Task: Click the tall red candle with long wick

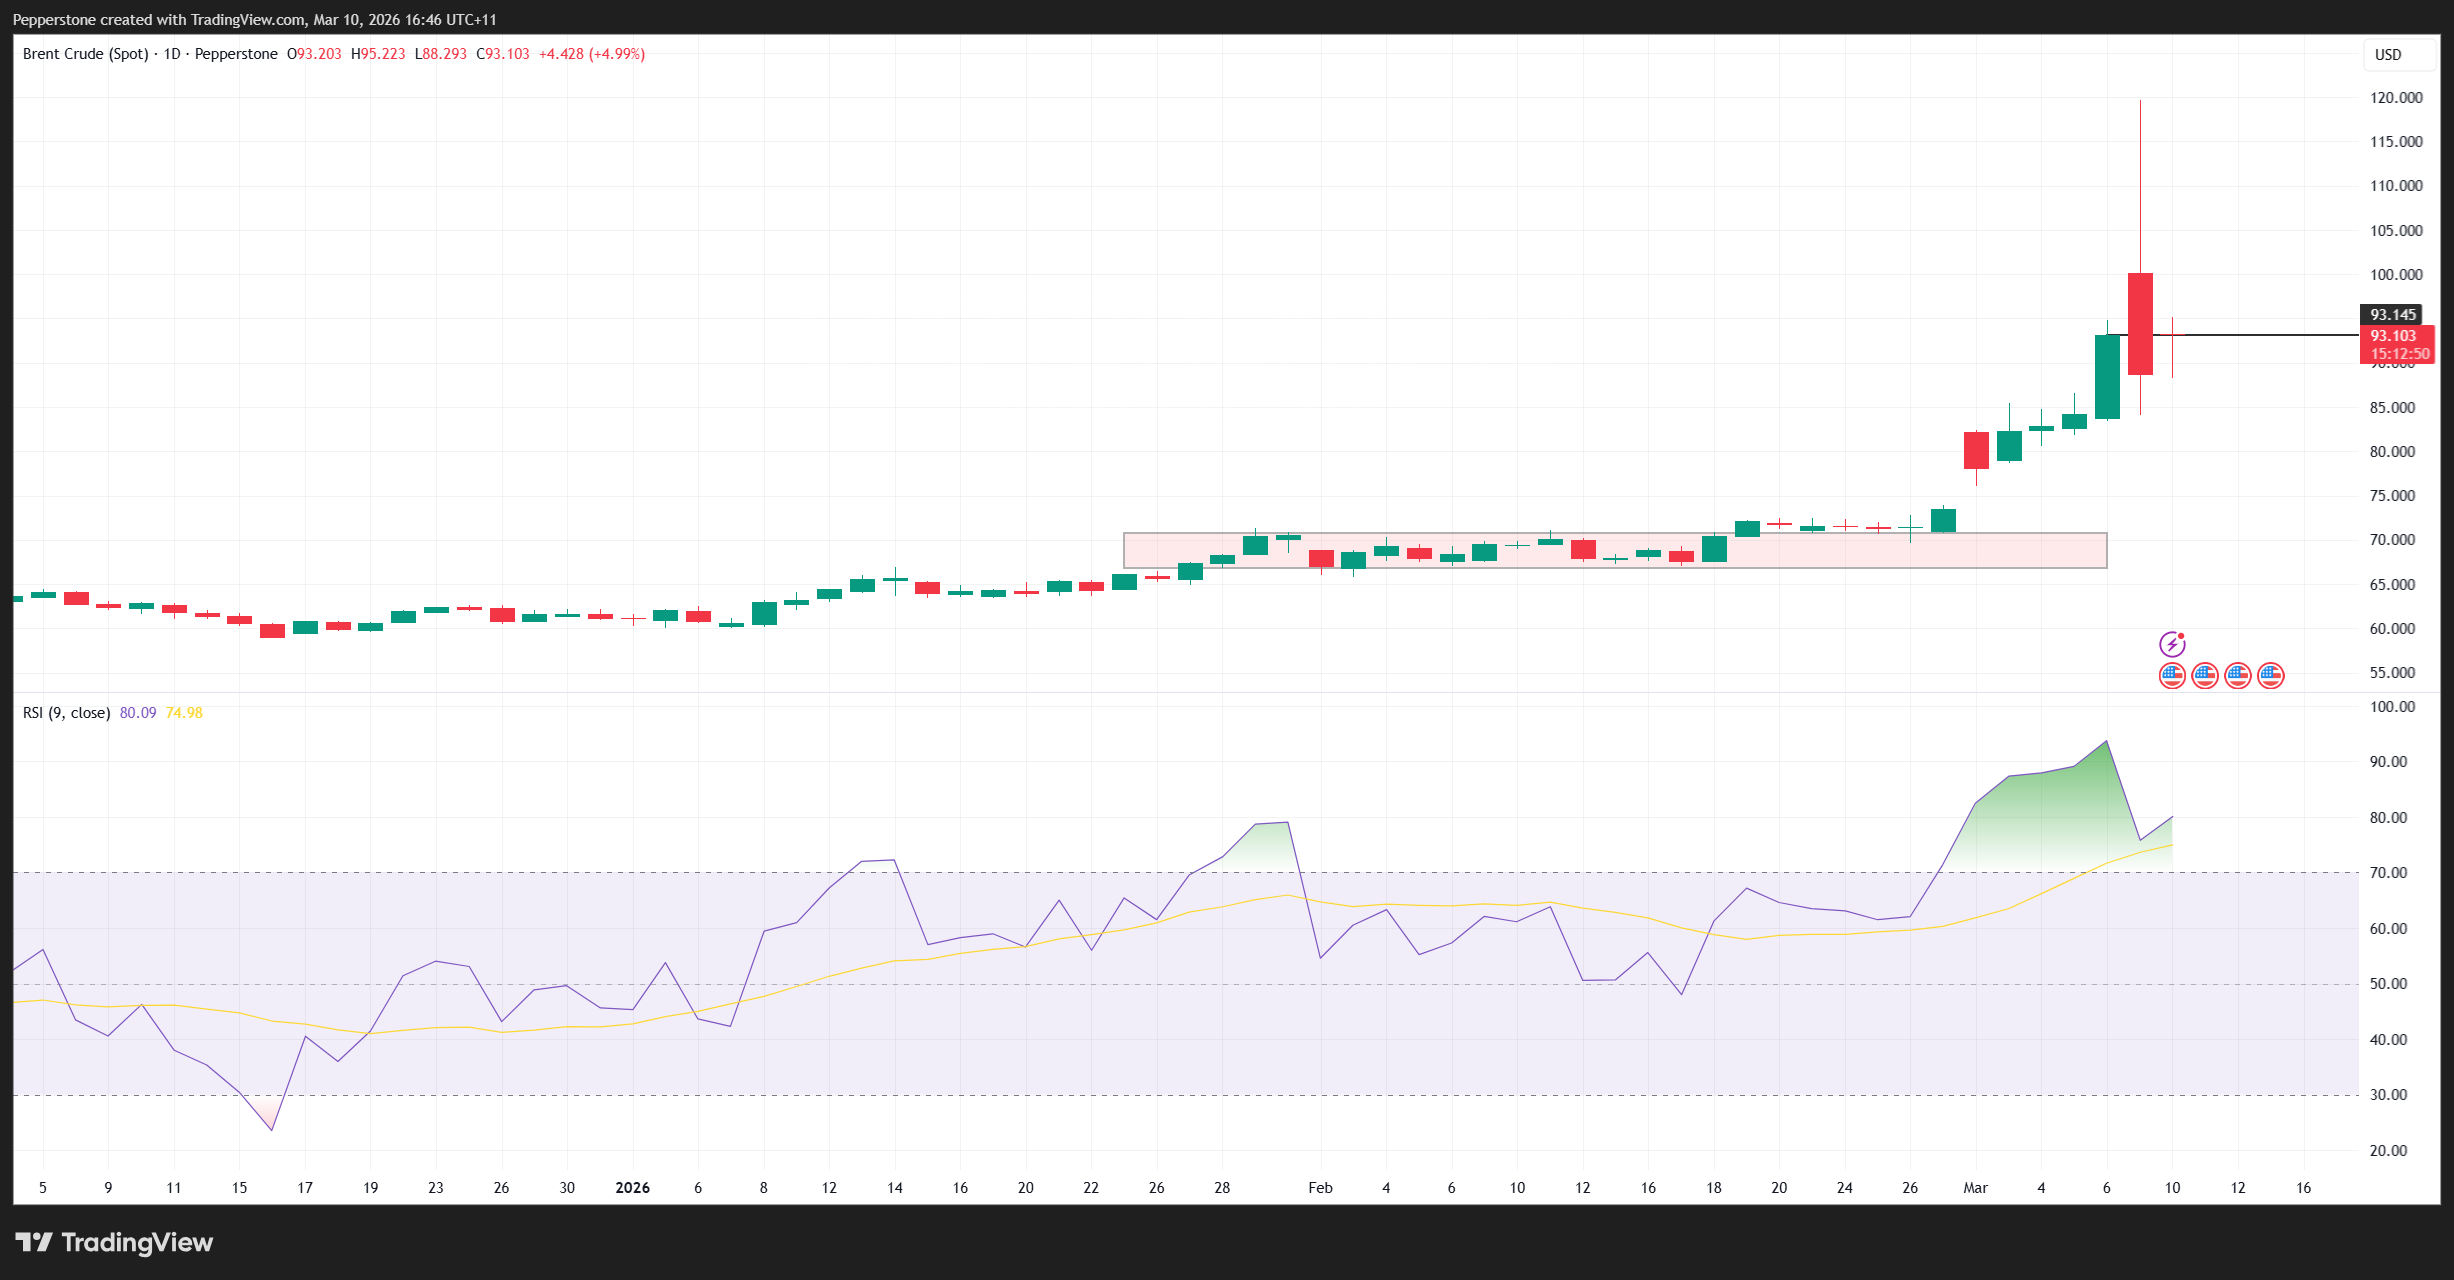Action: click(x=2140, y=322)
